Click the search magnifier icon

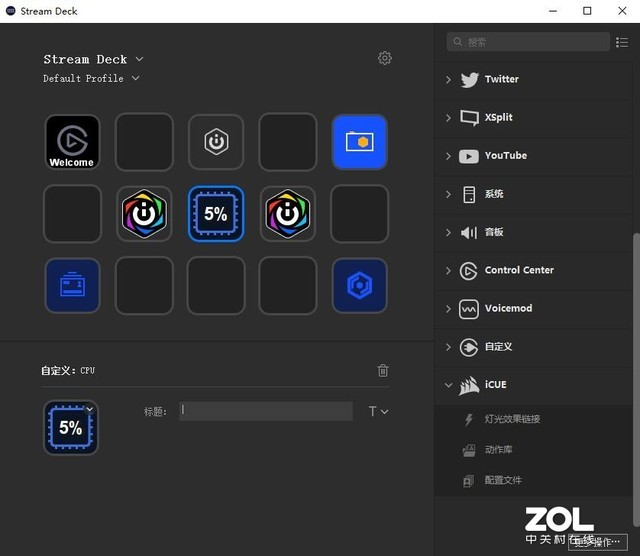[458, 42]
